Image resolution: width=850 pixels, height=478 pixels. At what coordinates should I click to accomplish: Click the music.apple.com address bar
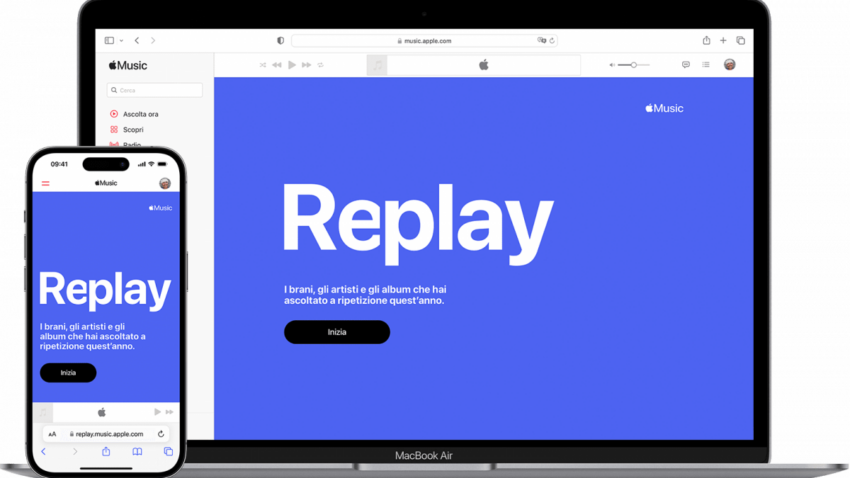point(424,41)
